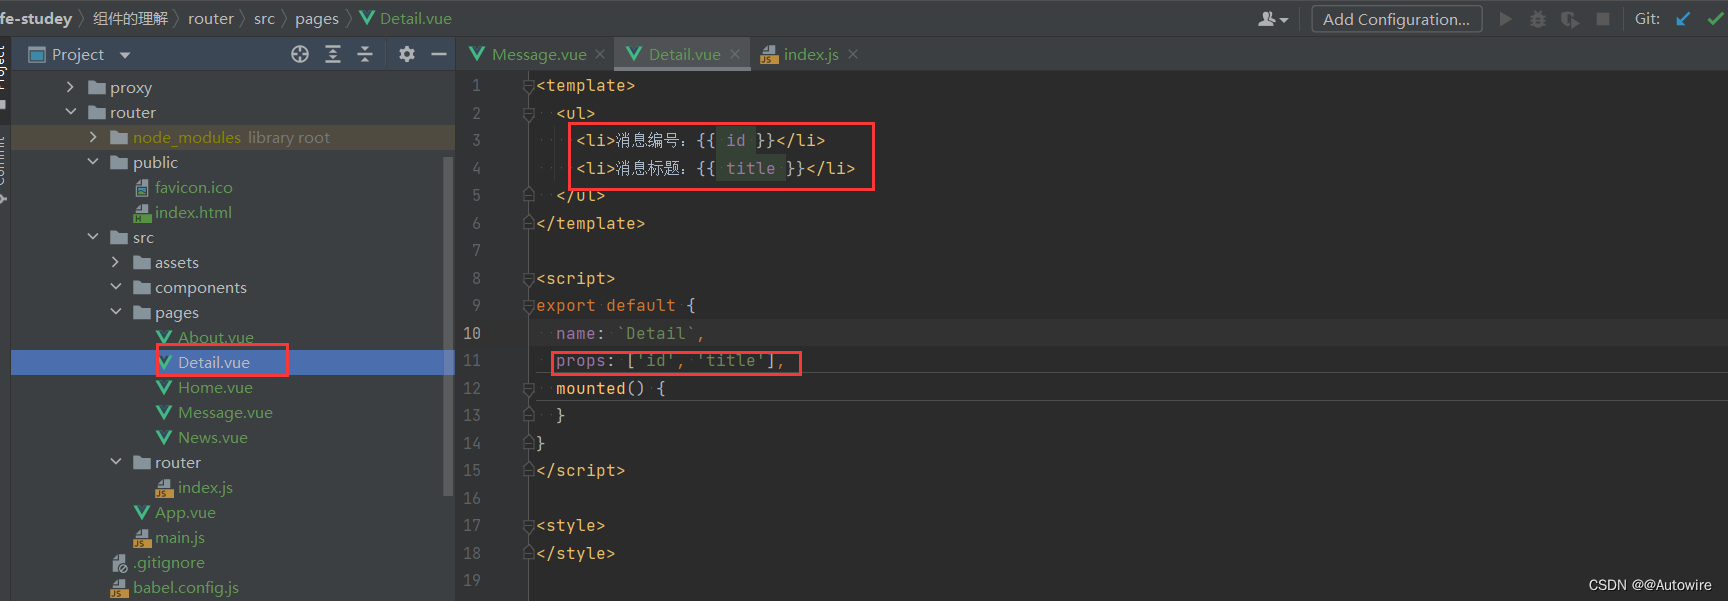Click pages breadcrumb in navigation bar
Screen dimensions: 1728x601
pos(317,19)
